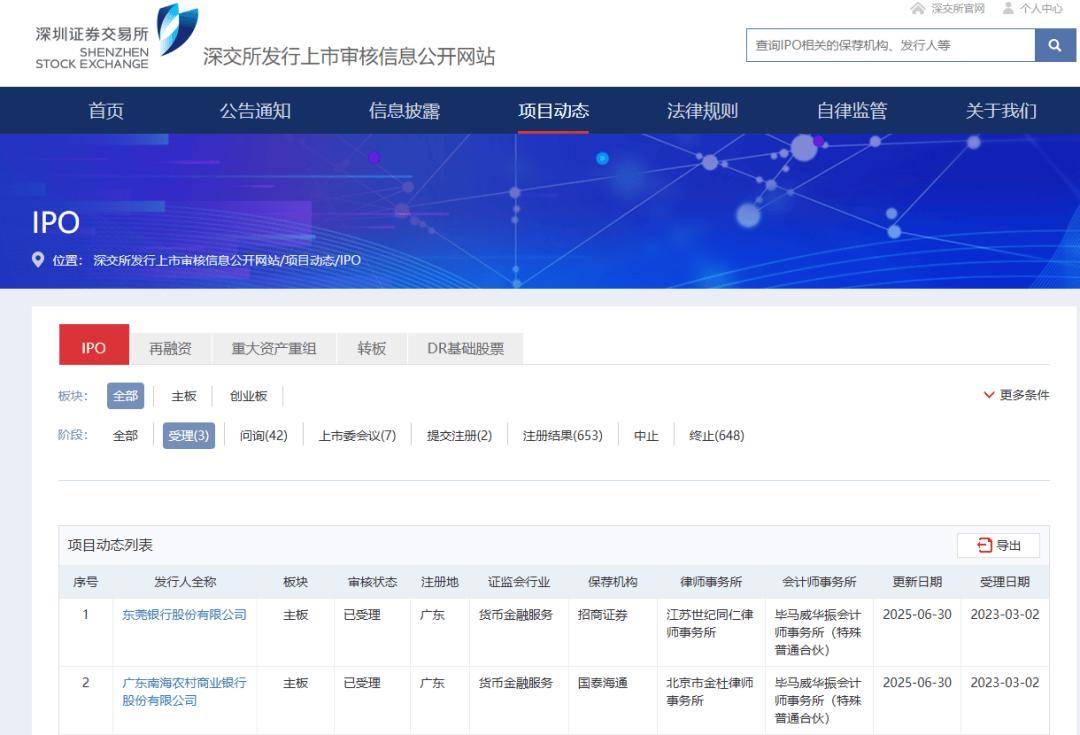Screen dimensions: 1080x735
Task: Select the DR基础股票 tab
Action: (465, 349)
